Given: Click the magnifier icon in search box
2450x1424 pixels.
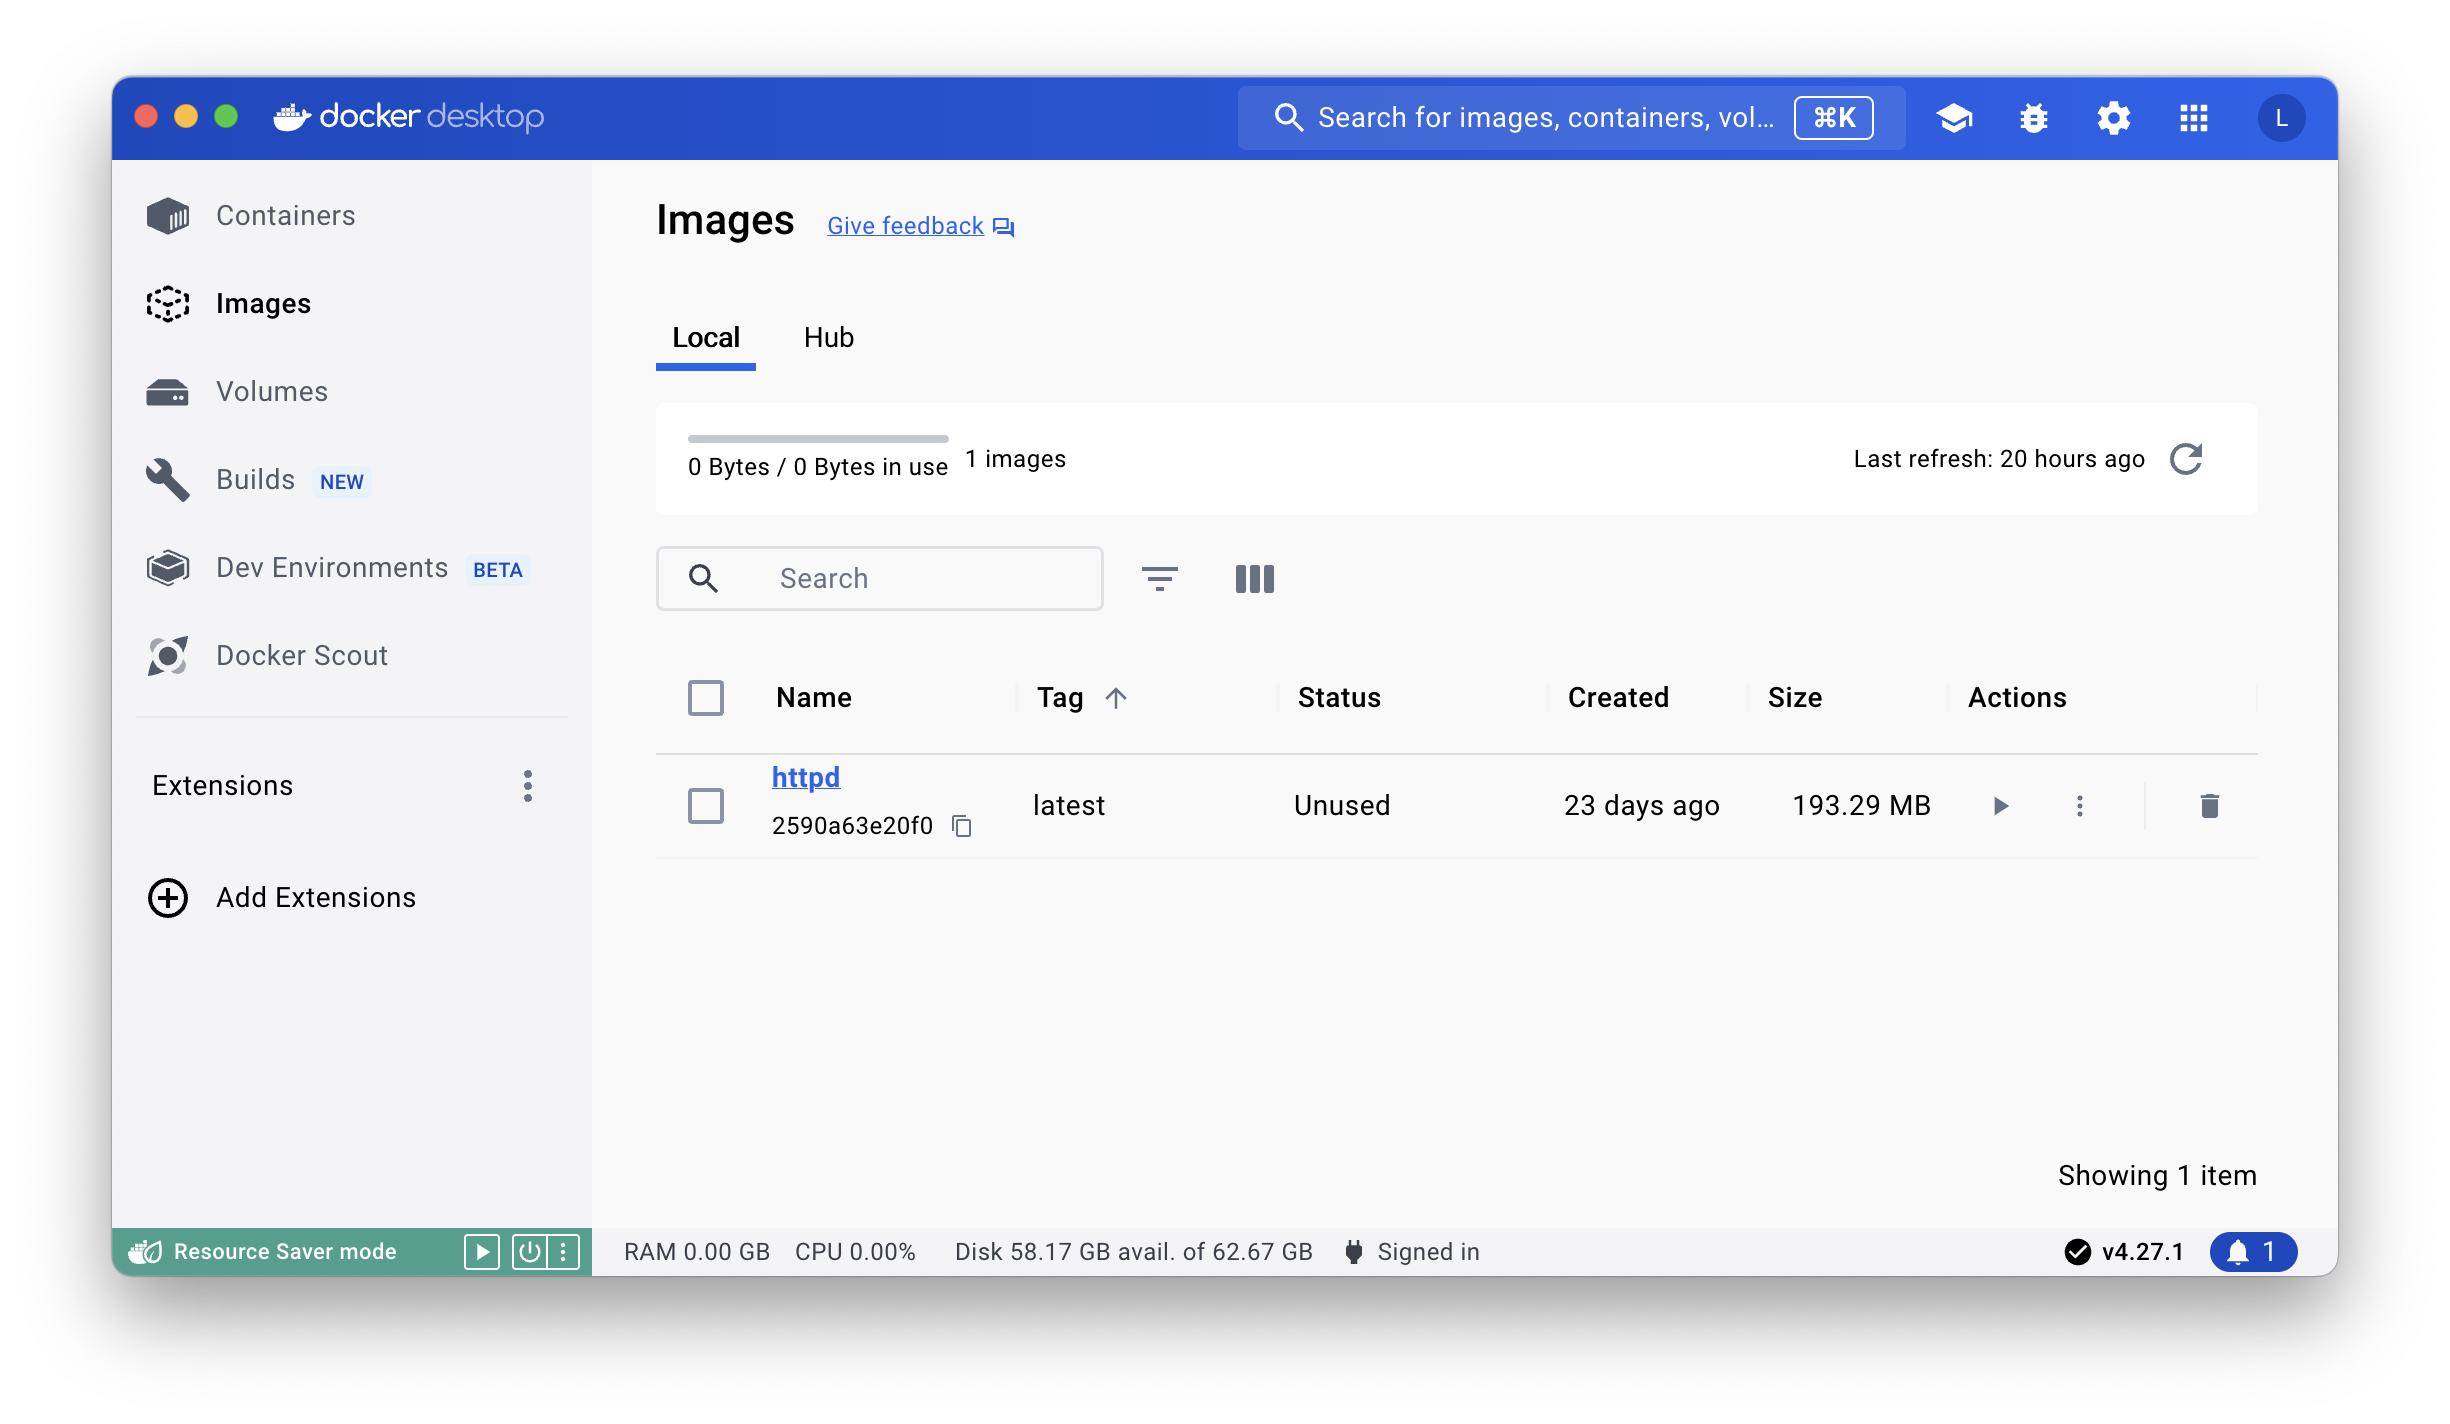Looking at the screenshot, I should tap(704, 578).
